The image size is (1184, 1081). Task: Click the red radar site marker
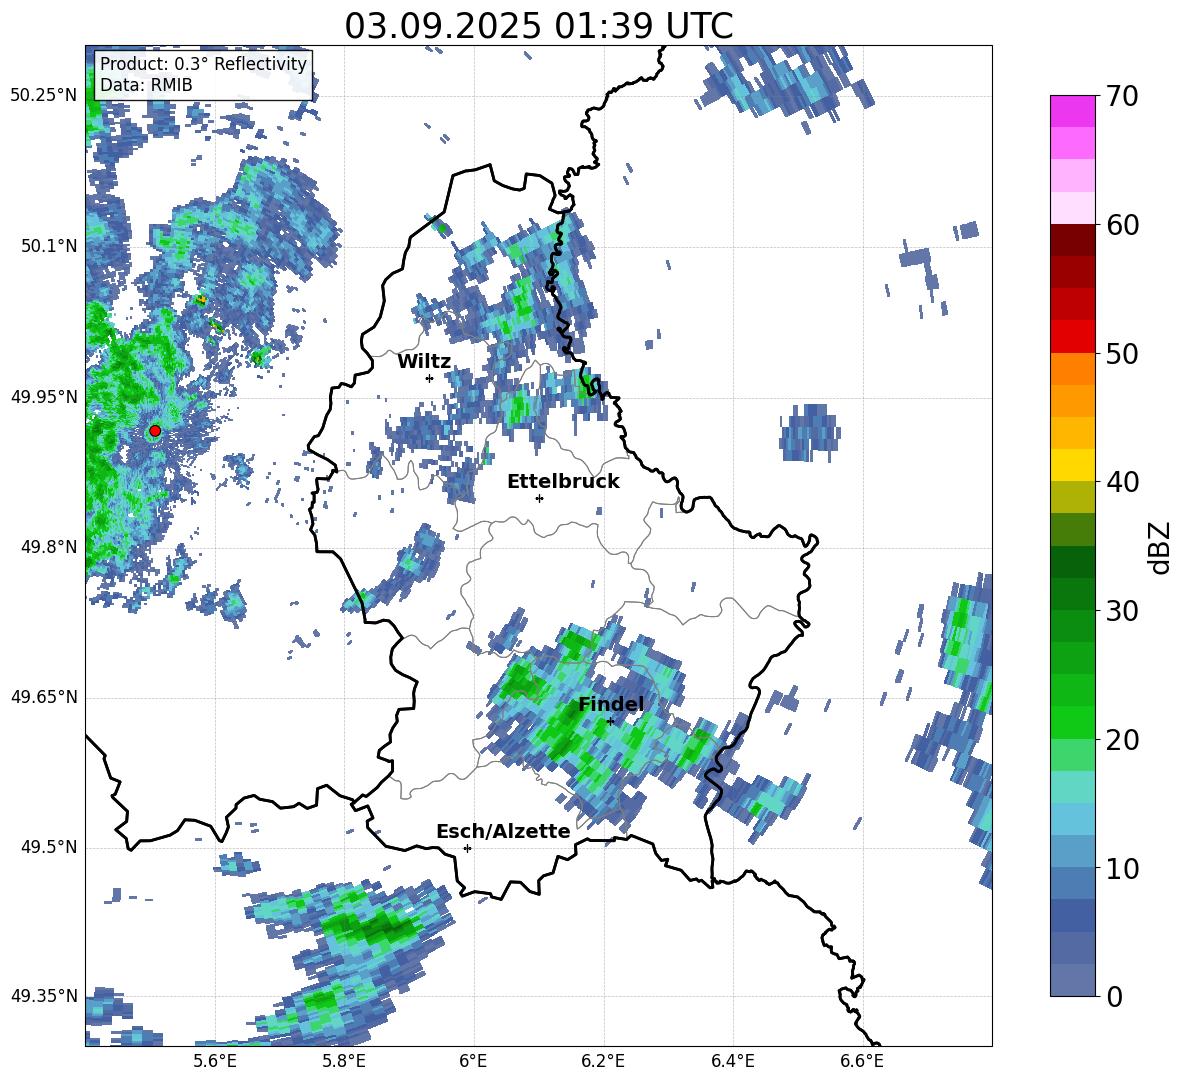pyautogui.click(x=155, y=431)
